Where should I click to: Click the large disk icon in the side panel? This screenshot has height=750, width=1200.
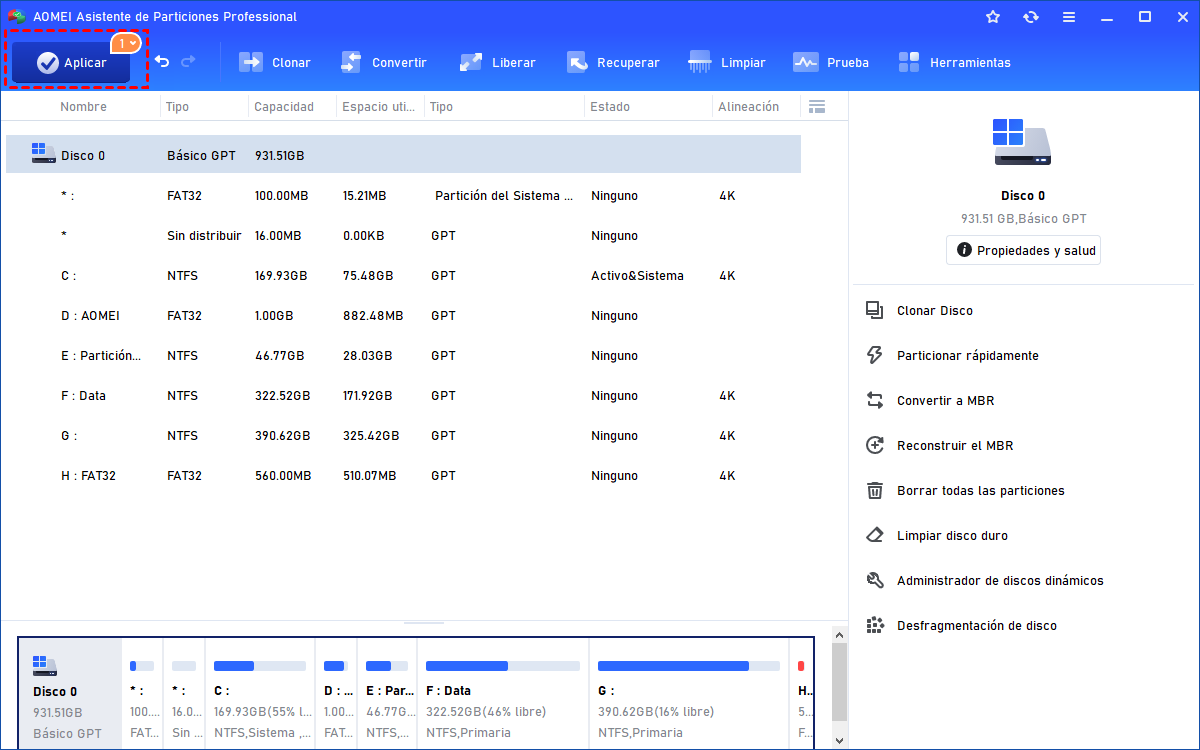click(1022, 142)
